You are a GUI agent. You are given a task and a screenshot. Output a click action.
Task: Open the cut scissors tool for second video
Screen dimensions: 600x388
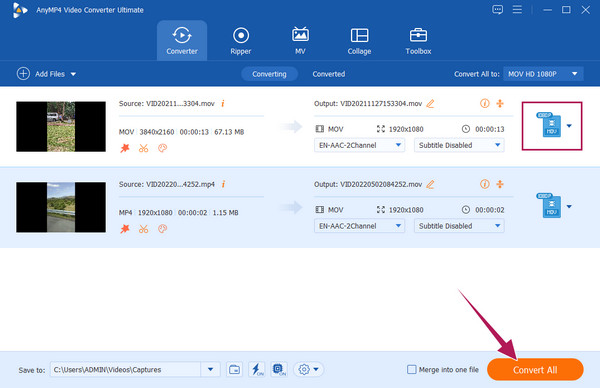143,229
